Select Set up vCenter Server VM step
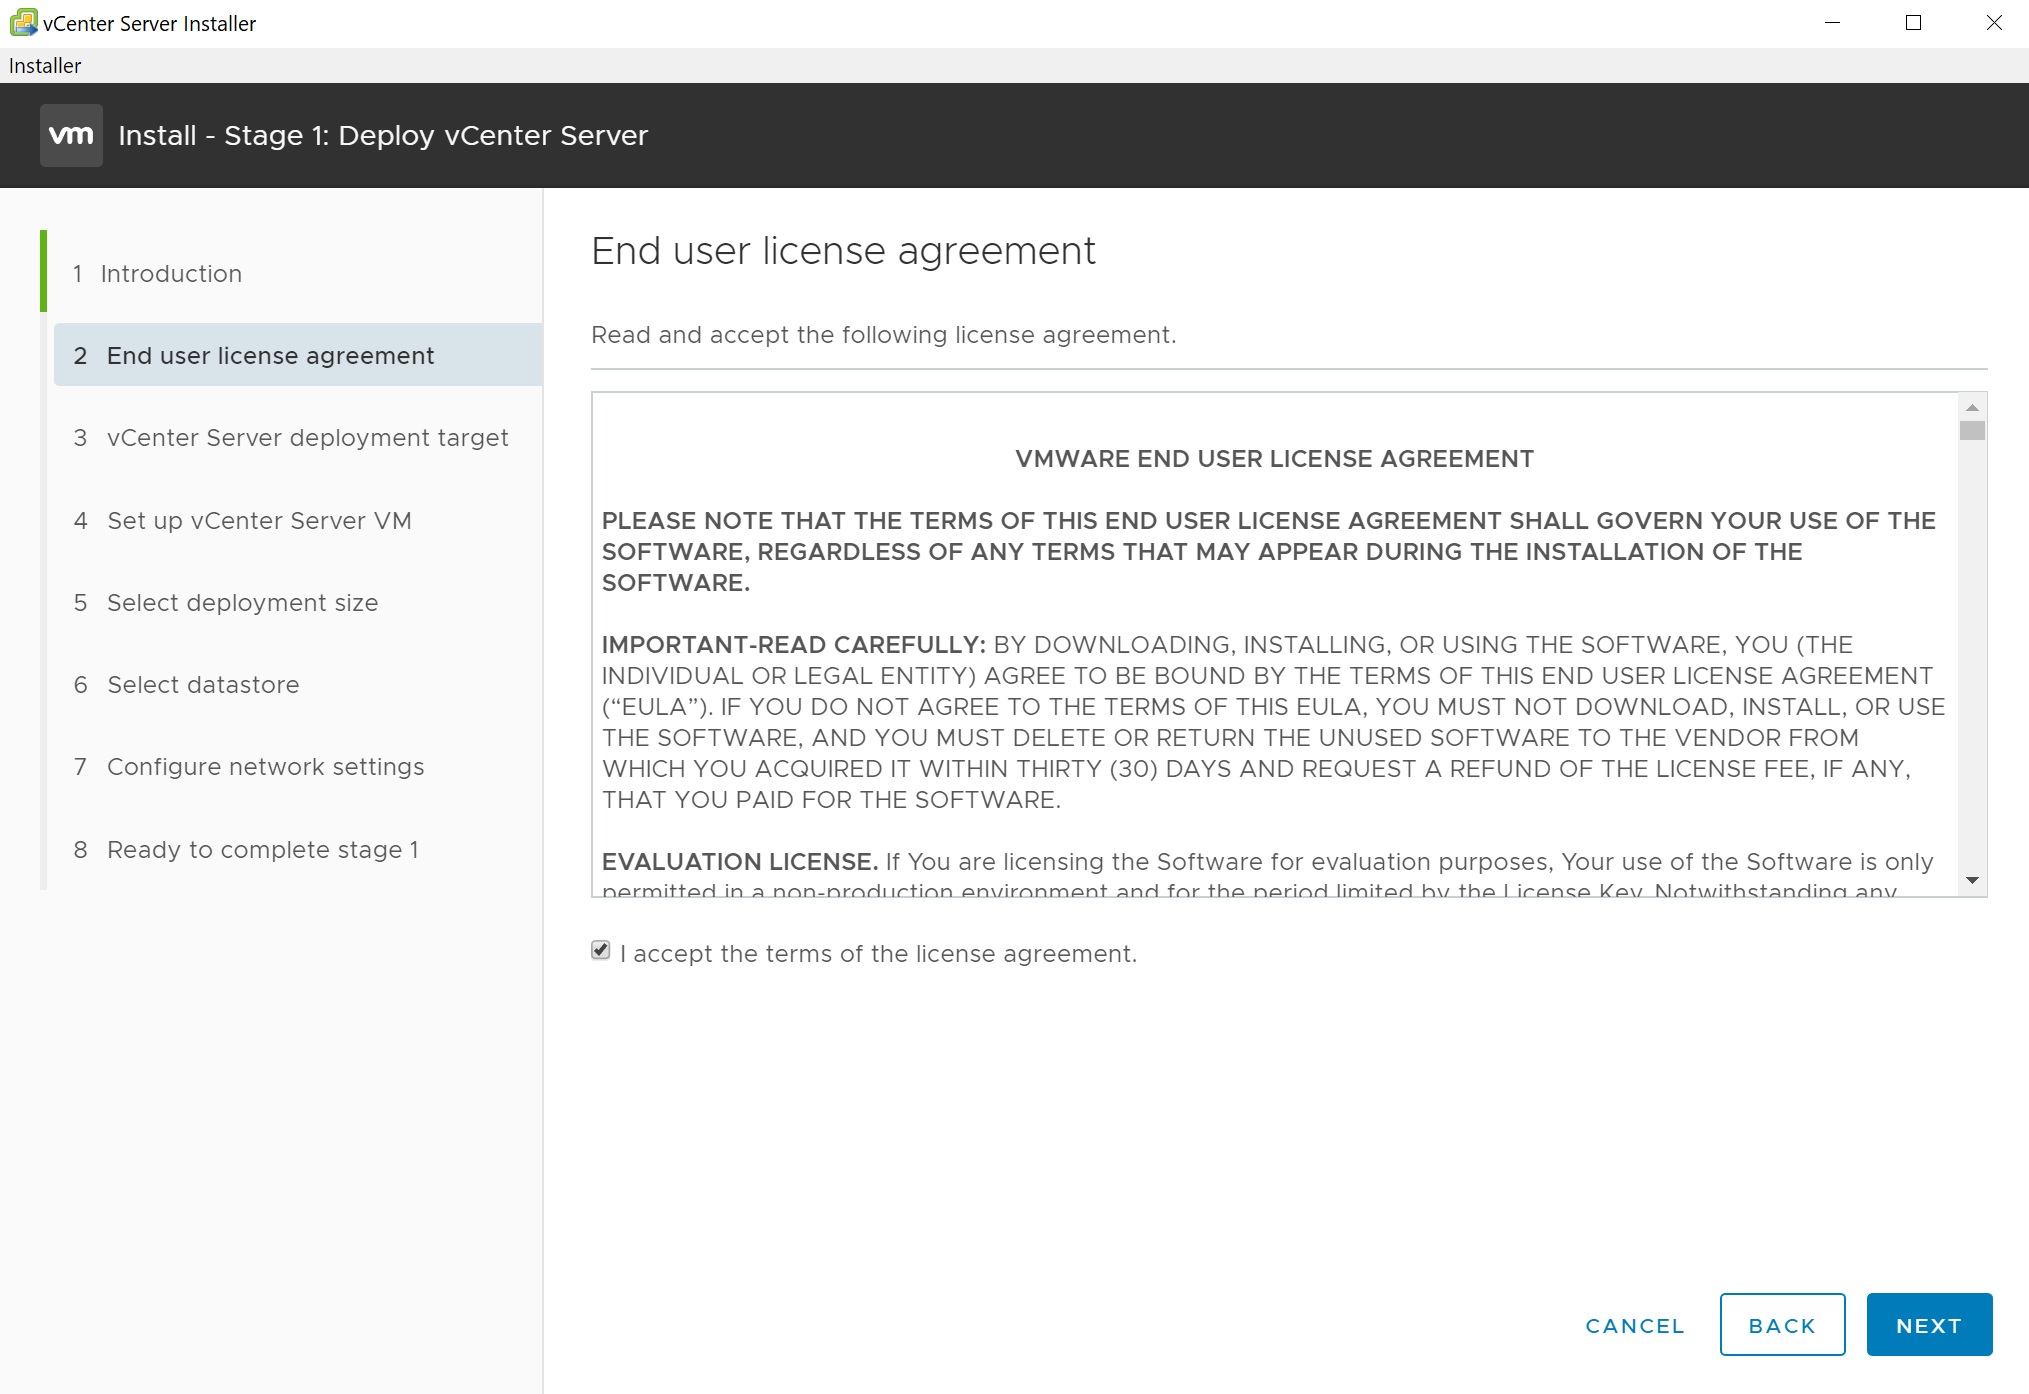2029x1394 pixels. [259, 521]
